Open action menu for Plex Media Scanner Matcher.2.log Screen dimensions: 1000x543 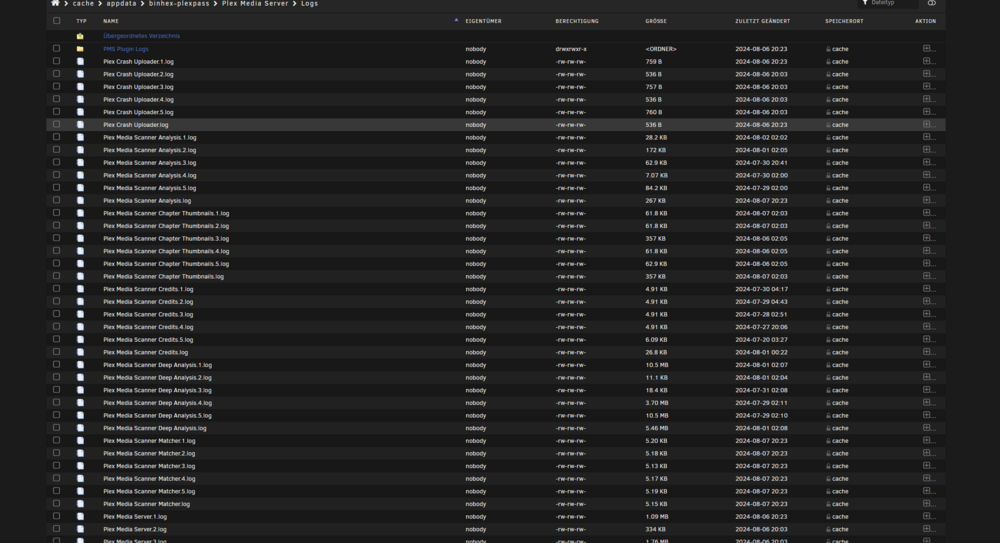pos(928,453)
